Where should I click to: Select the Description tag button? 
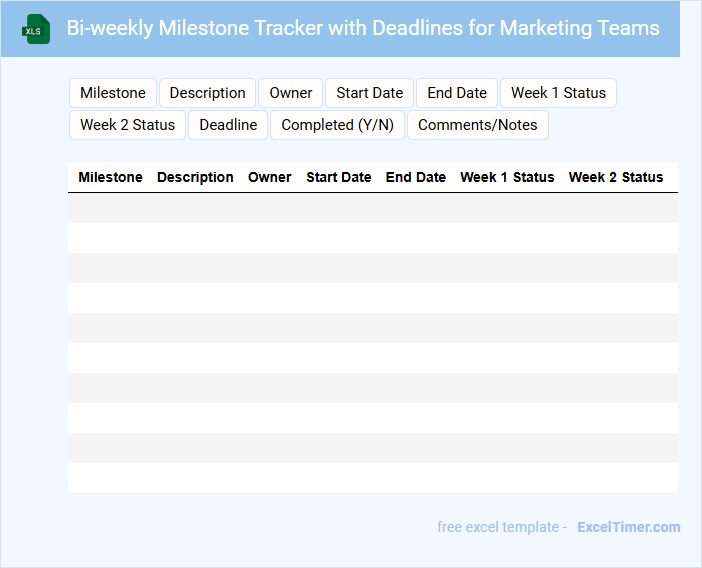[207, 93]
